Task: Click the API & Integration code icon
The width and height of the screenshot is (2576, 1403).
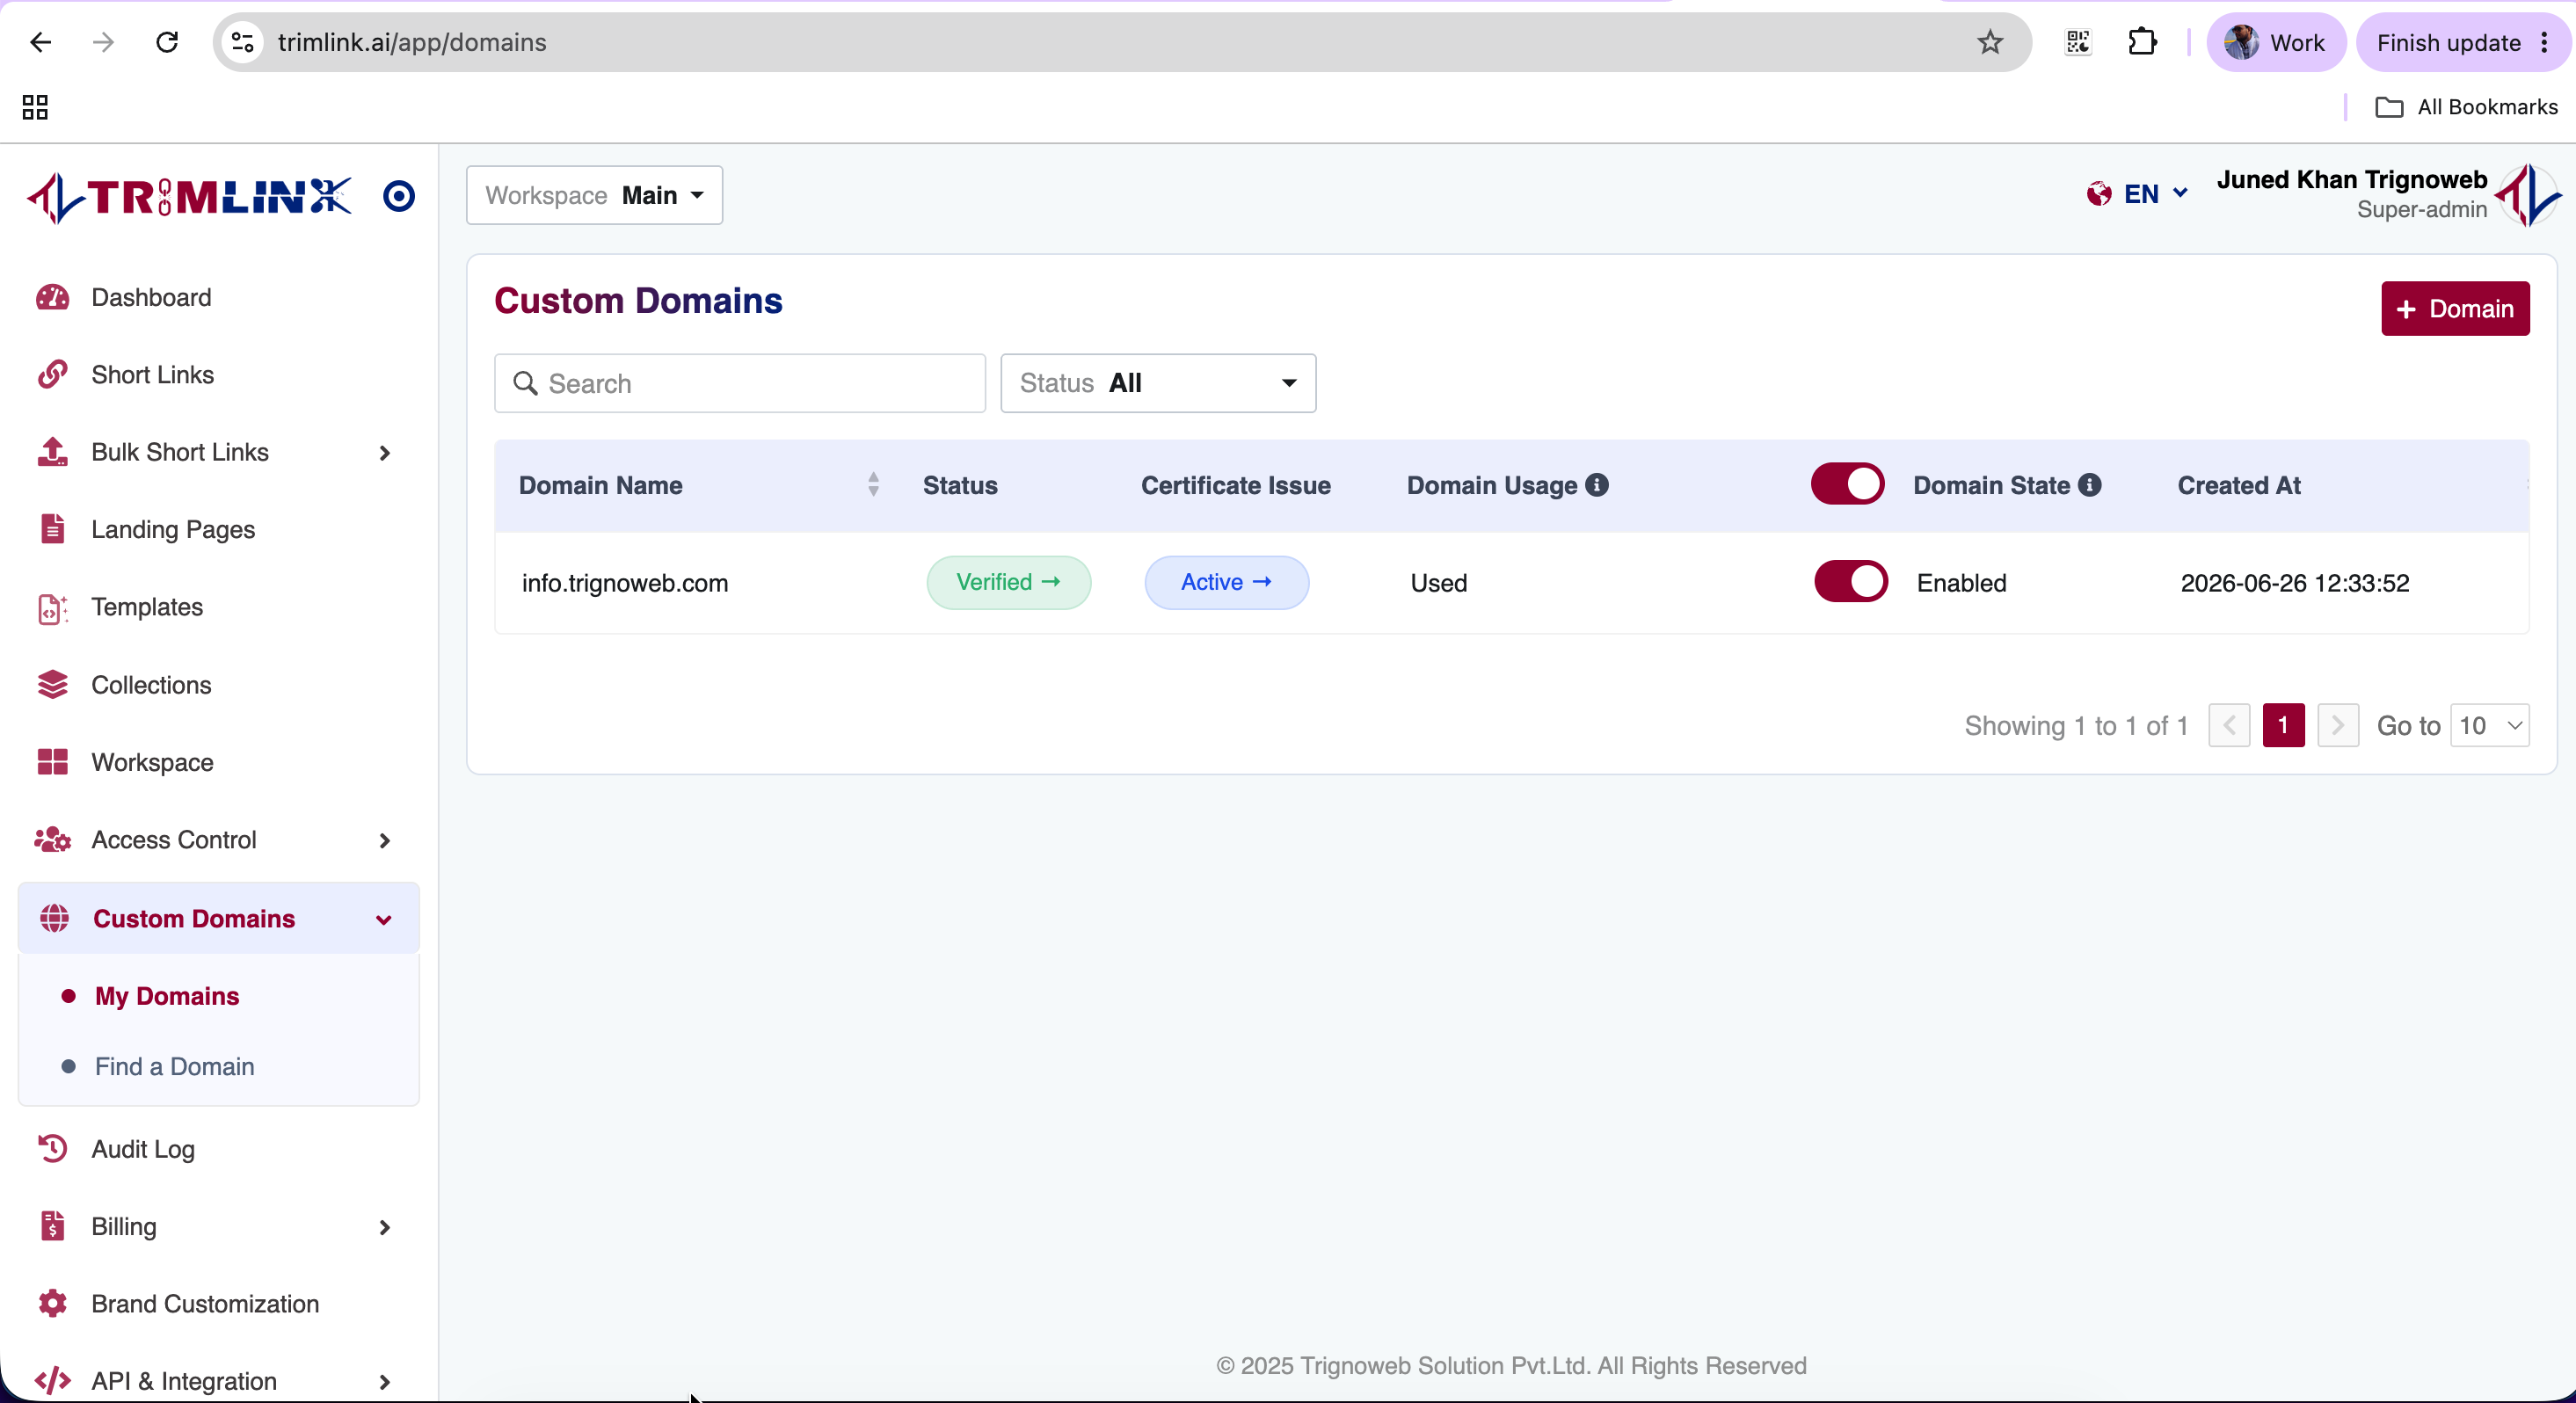Action: click(52, 1380)
